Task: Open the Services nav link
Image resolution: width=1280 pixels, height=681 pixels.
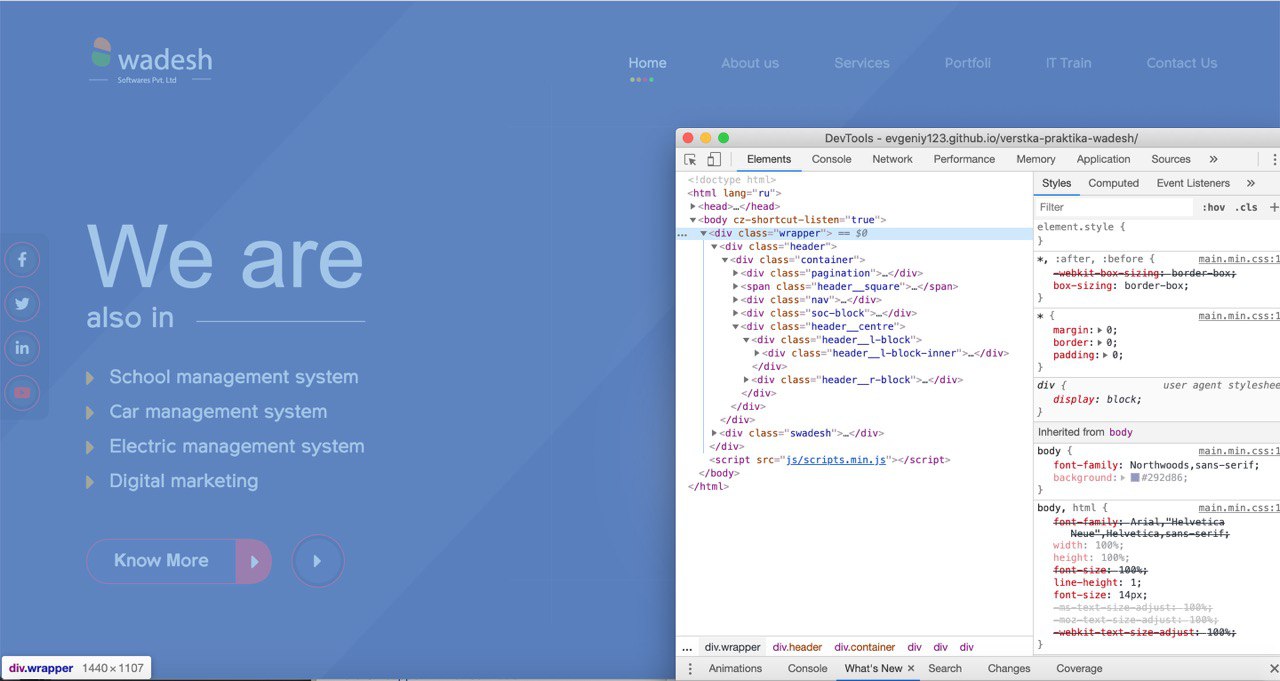Action: [862, 63]
